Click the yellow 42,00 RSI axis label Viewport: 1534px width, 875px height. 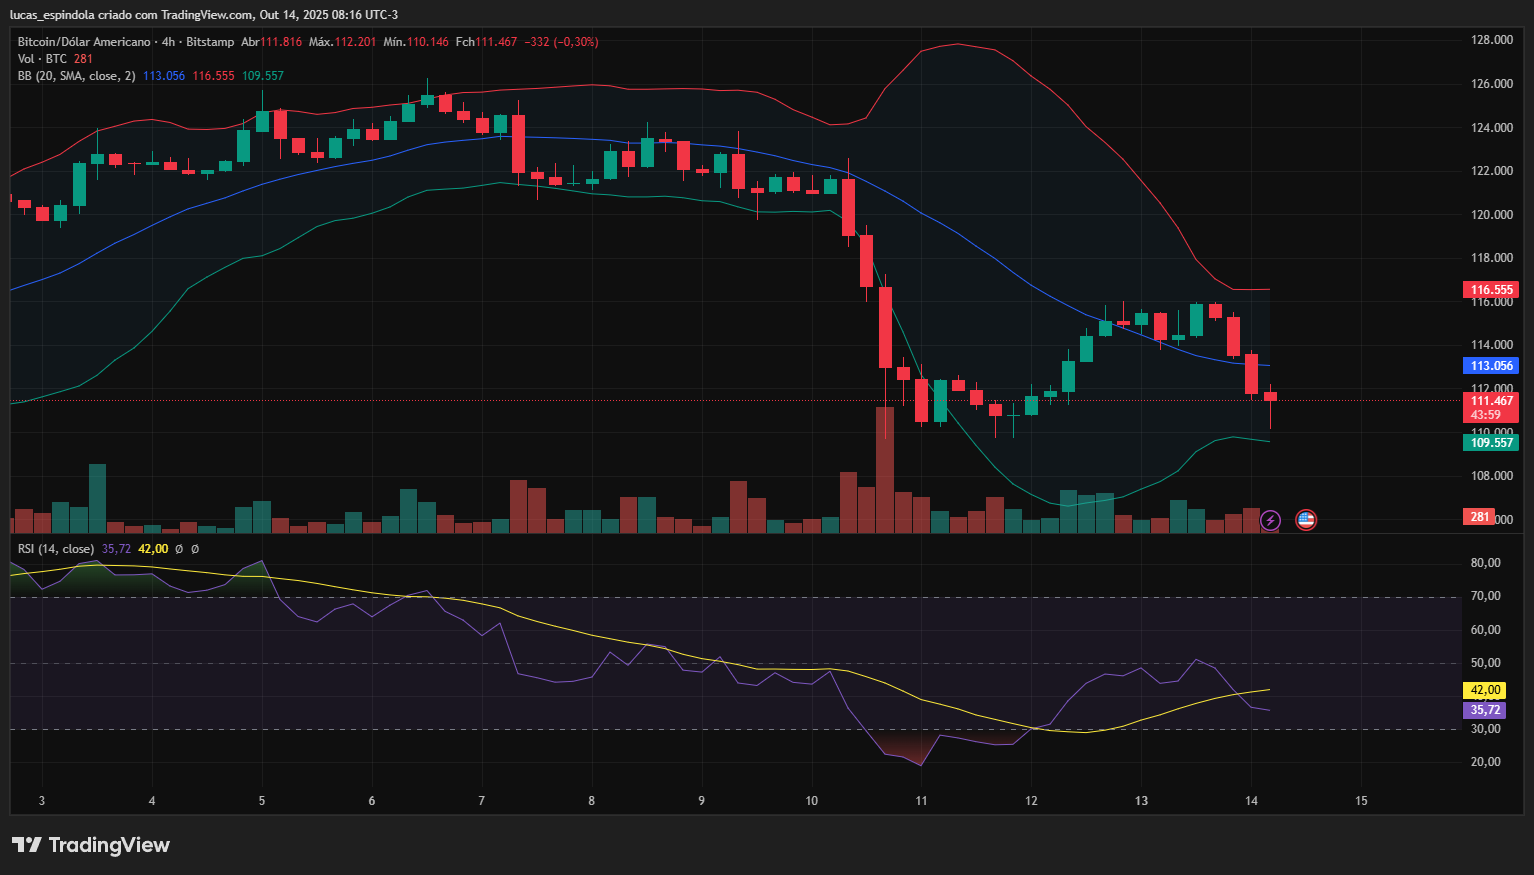tap(1485, 690)
